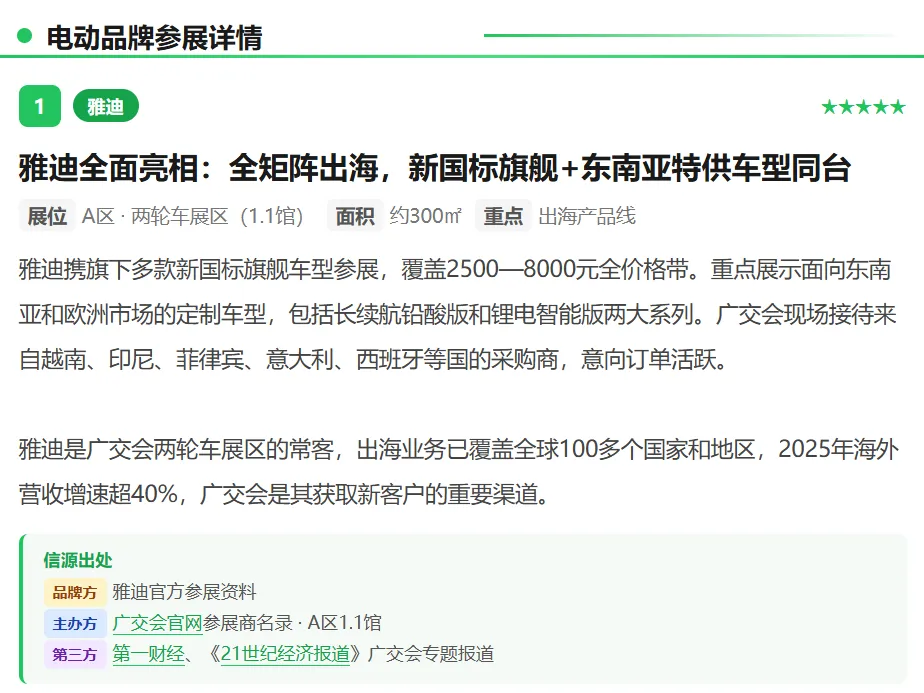Click the value 约300㎡
This screenshot has height=693, width=924.
point(425,216)
